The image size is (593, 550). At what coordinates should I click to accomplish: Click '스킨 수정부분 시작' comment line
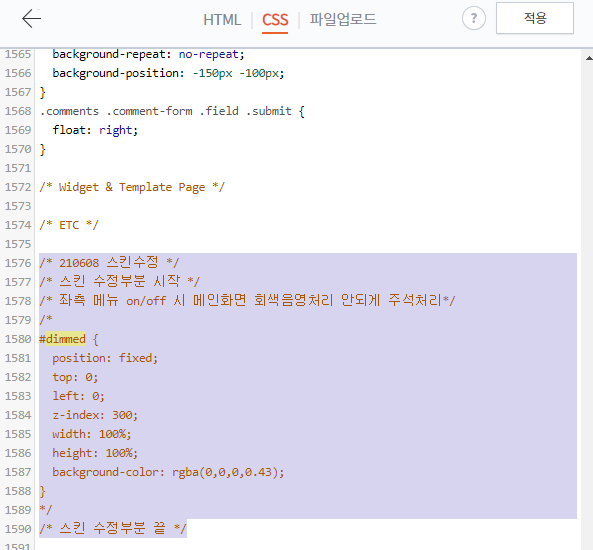(120, 281)
